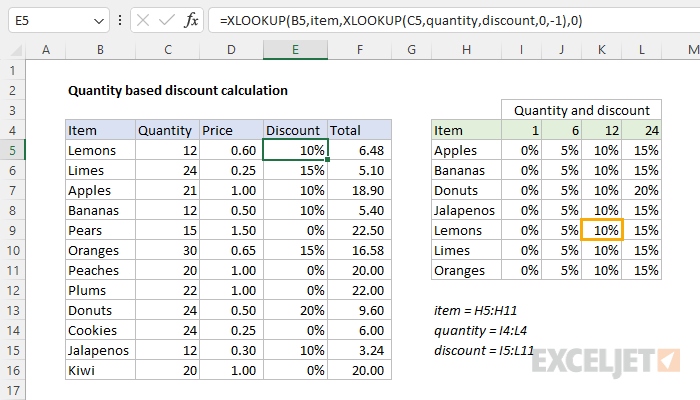The image size is (700, 400).
Task: Click the 'item = H5:H11' note
Action: click(x=475, y=310)
